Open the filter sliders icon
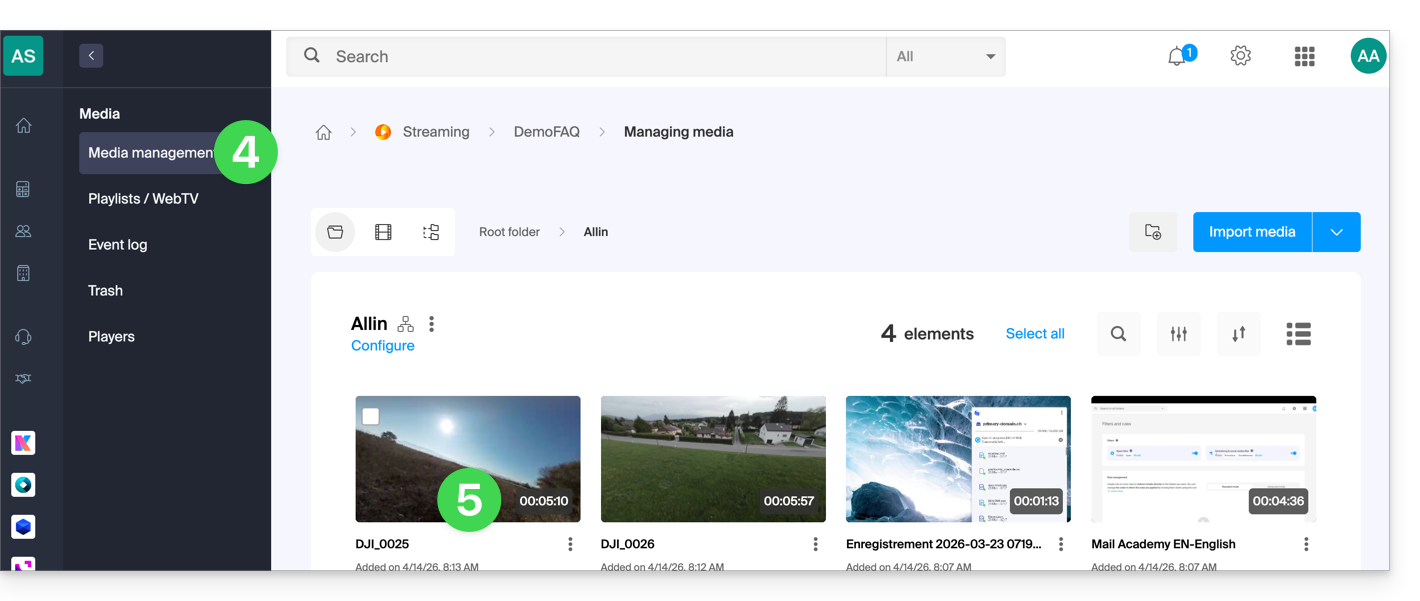The image size is (1420, 601). [1179, 334]
